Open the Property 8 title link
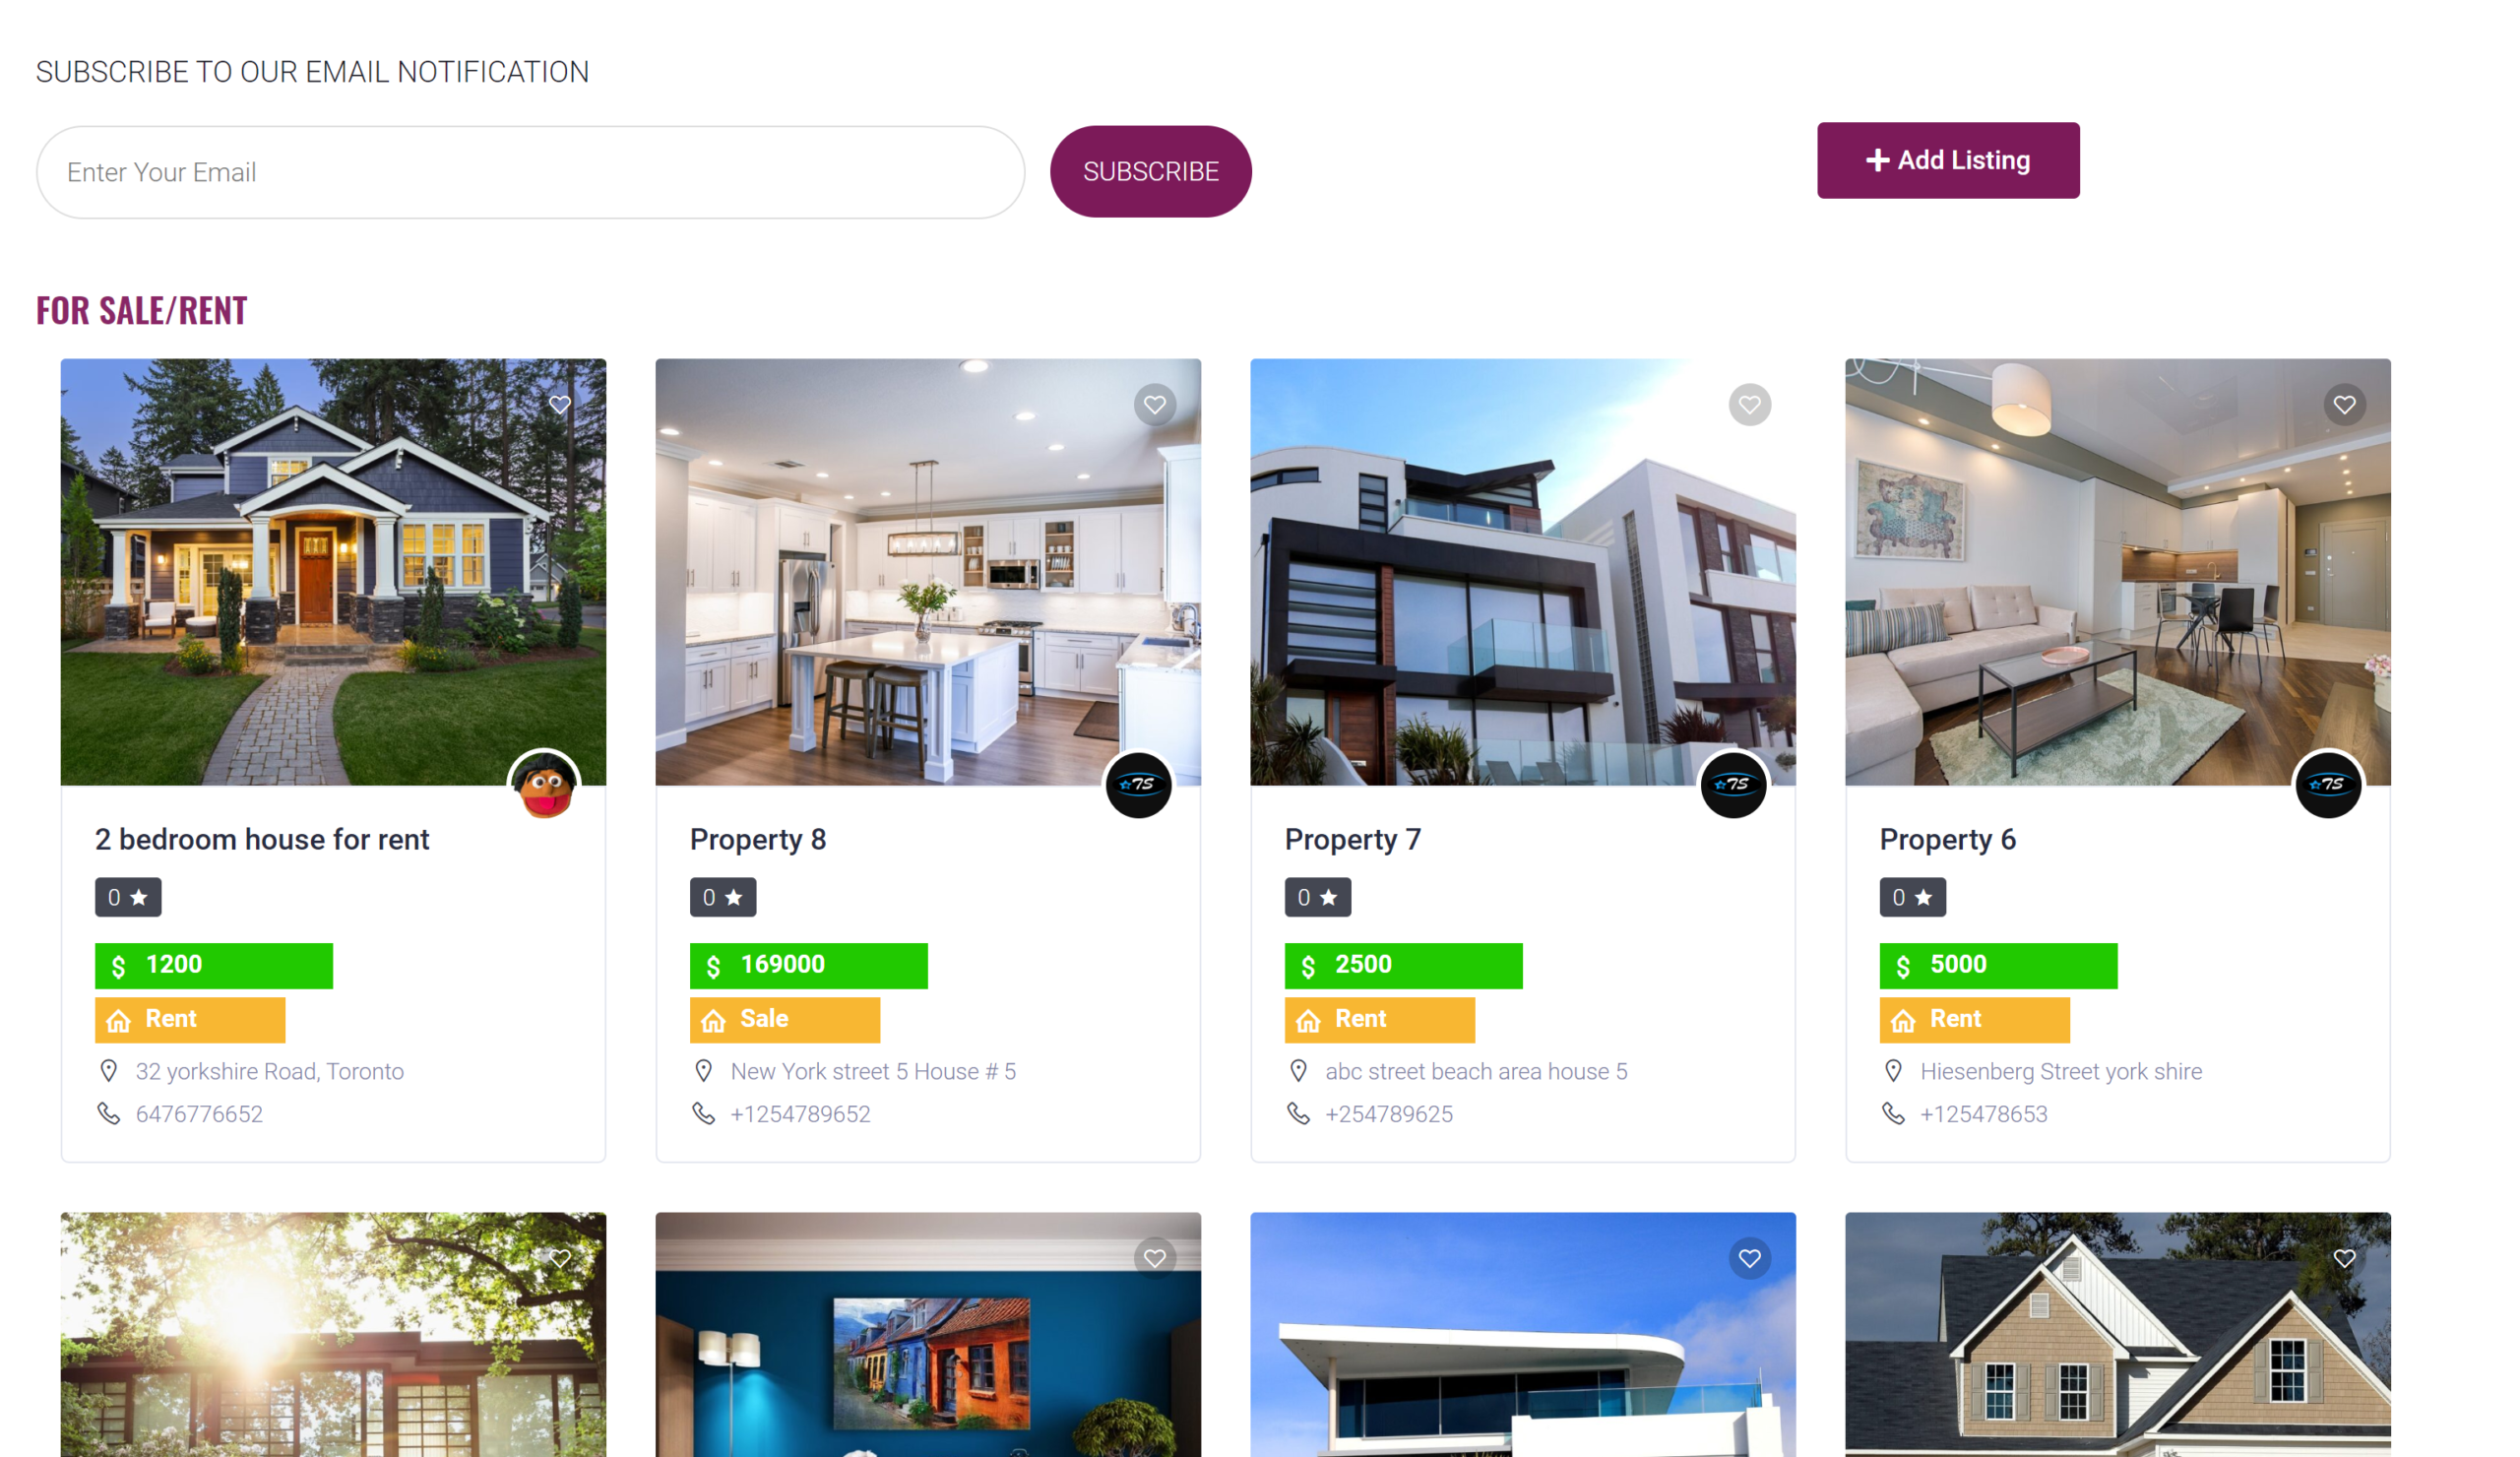 click(758, 839)
